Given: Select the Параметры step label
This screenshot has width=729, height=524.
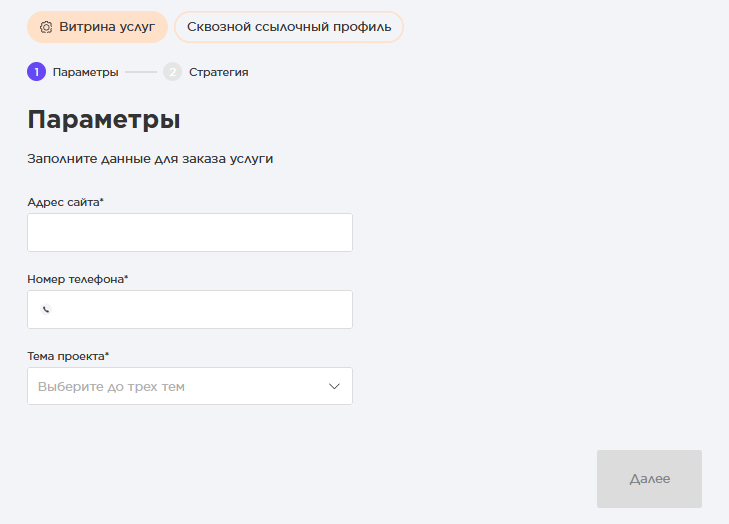Looking at the screenshot, I should coord(86,72).
